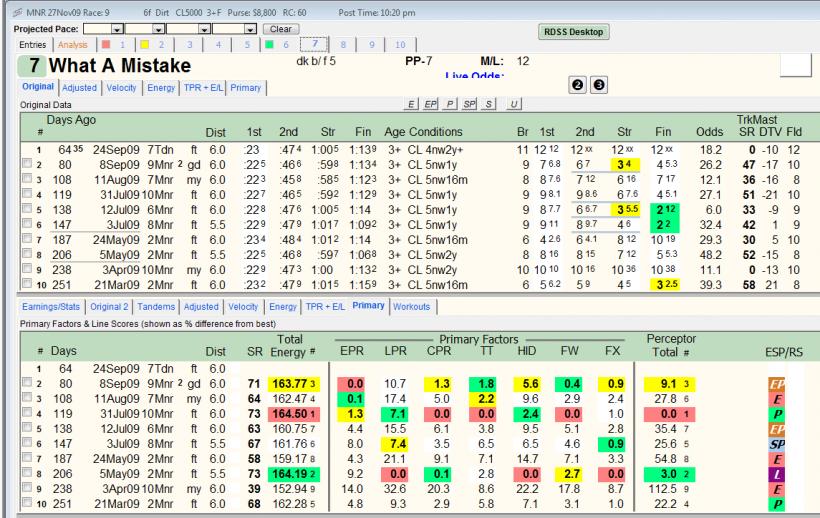
Task: Click the TrkMast SR column header
Action: click(x=747, y=132)
